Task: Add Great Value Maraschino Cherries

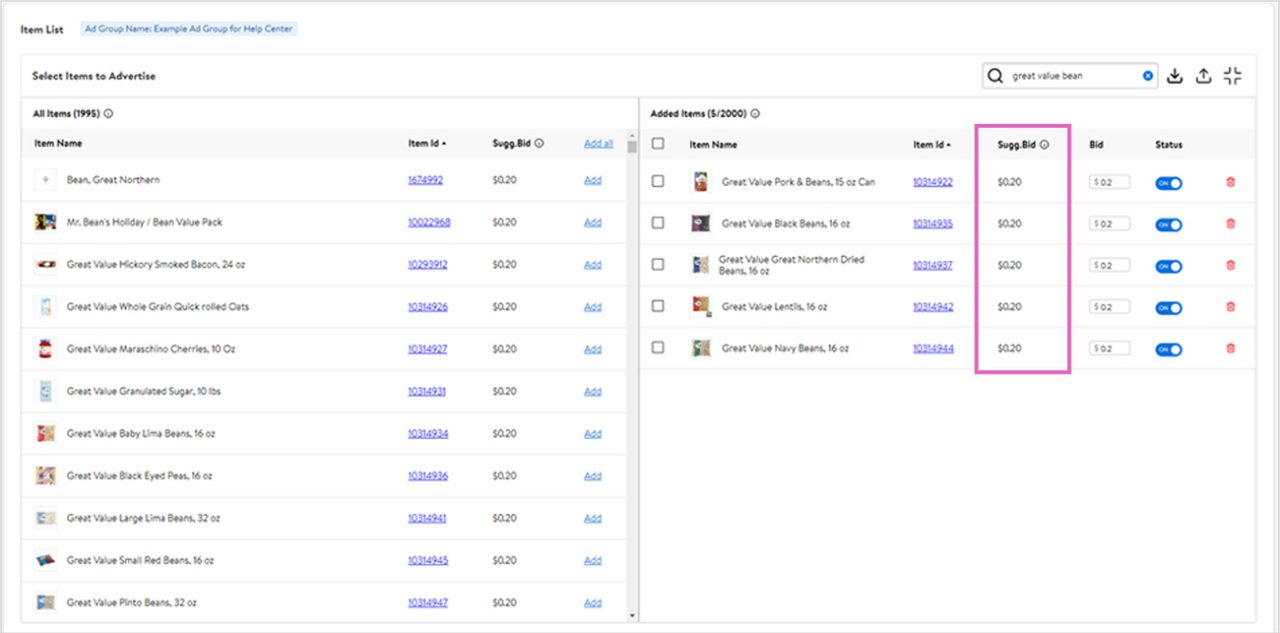Action: [593, 349]
